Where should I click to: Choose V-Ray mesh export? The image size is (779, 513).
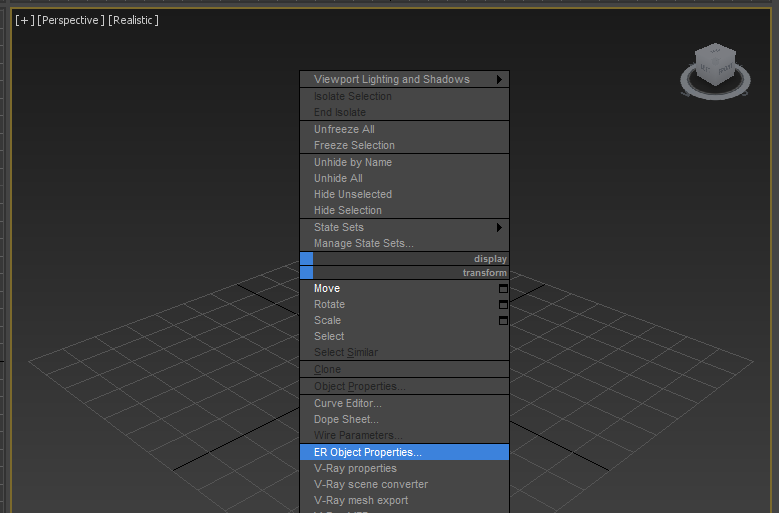point(404,500)
